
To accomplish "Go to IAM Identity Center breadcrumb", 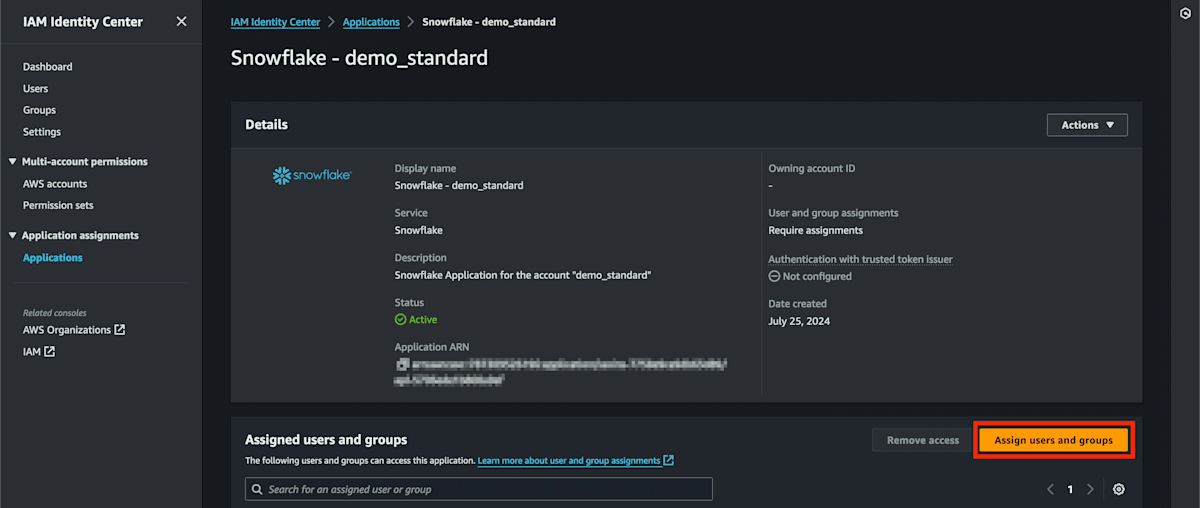I will point(274,22).
